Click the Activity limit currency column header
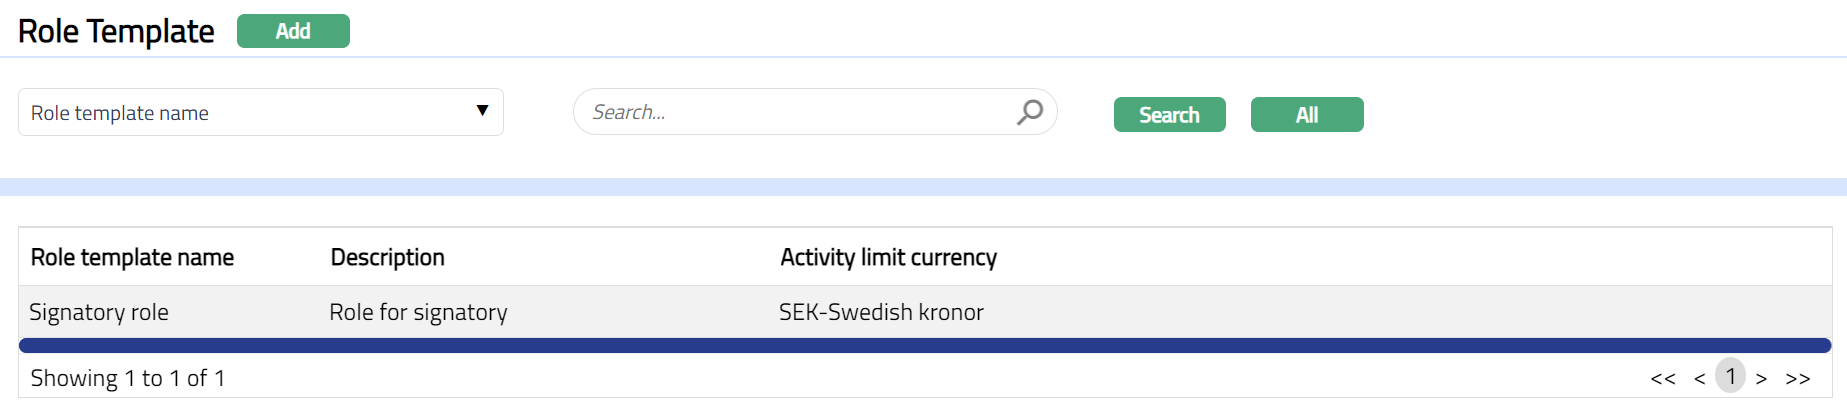Screen dimensions: 1847x414 pos(888,257)
